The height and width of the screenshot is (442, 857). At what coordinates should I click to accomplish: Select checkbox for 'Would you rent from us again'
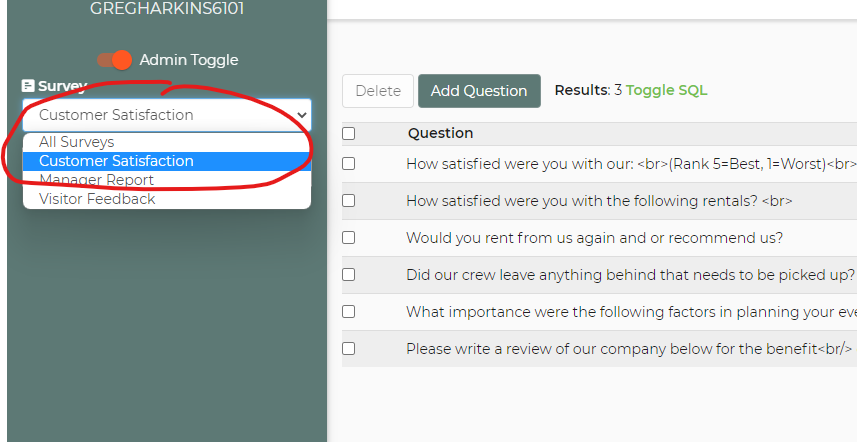[348, 237]
